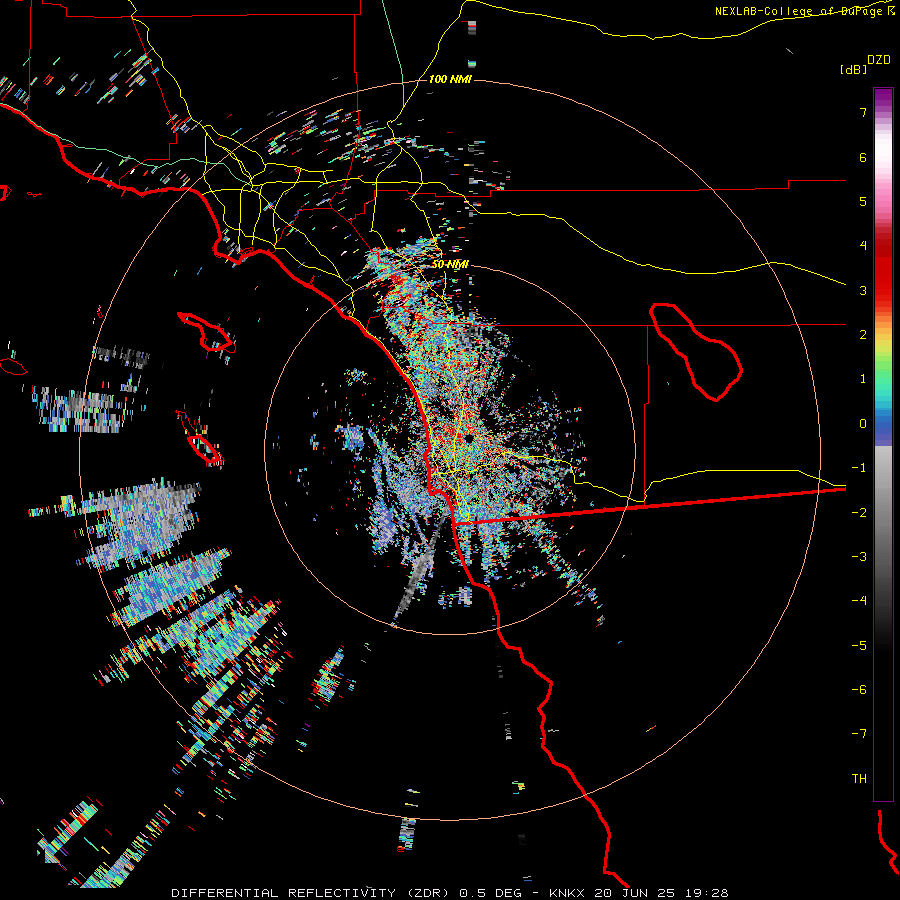
Task: Click the "100 NMI" range ring label
Action: (450, 79)
